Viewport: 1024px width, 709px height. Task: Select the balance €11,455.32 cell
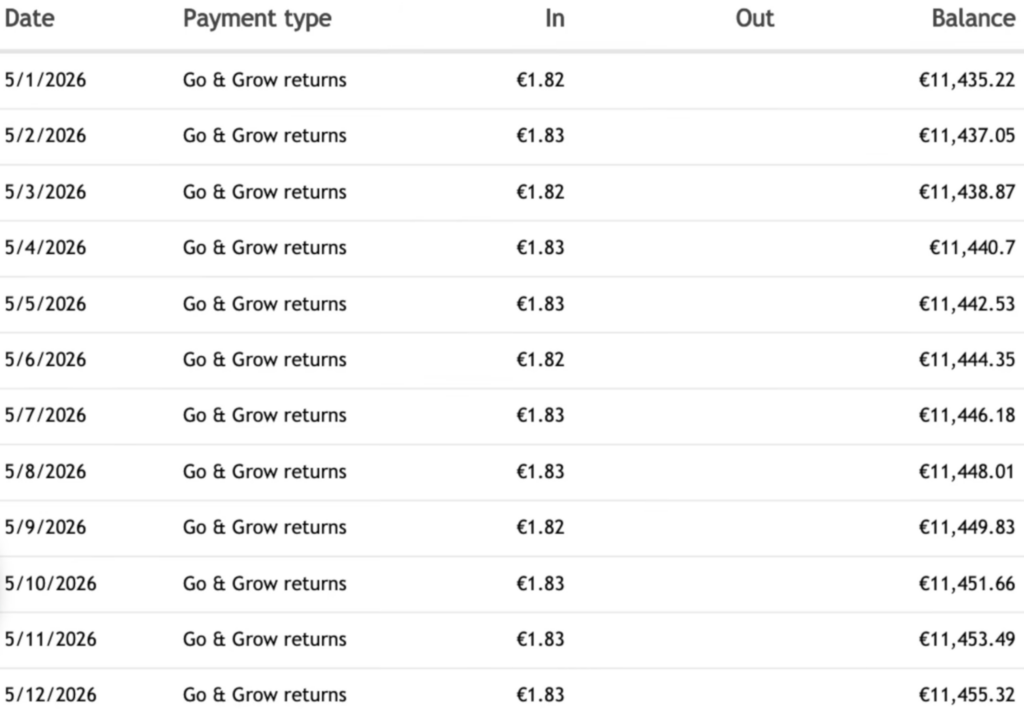pyautogui.click(x=967, y=695)
